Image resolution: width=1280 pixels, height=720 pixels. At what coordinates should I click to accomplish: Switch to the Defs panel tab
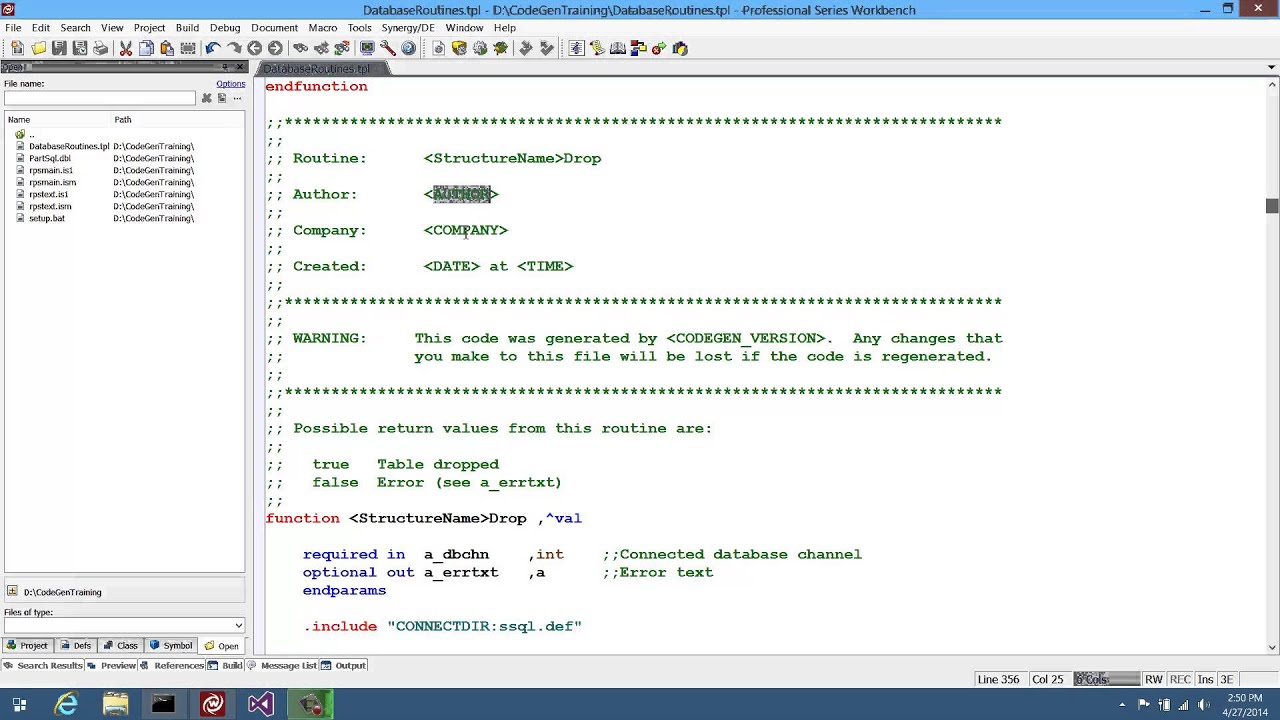click(x=75, y=646)
